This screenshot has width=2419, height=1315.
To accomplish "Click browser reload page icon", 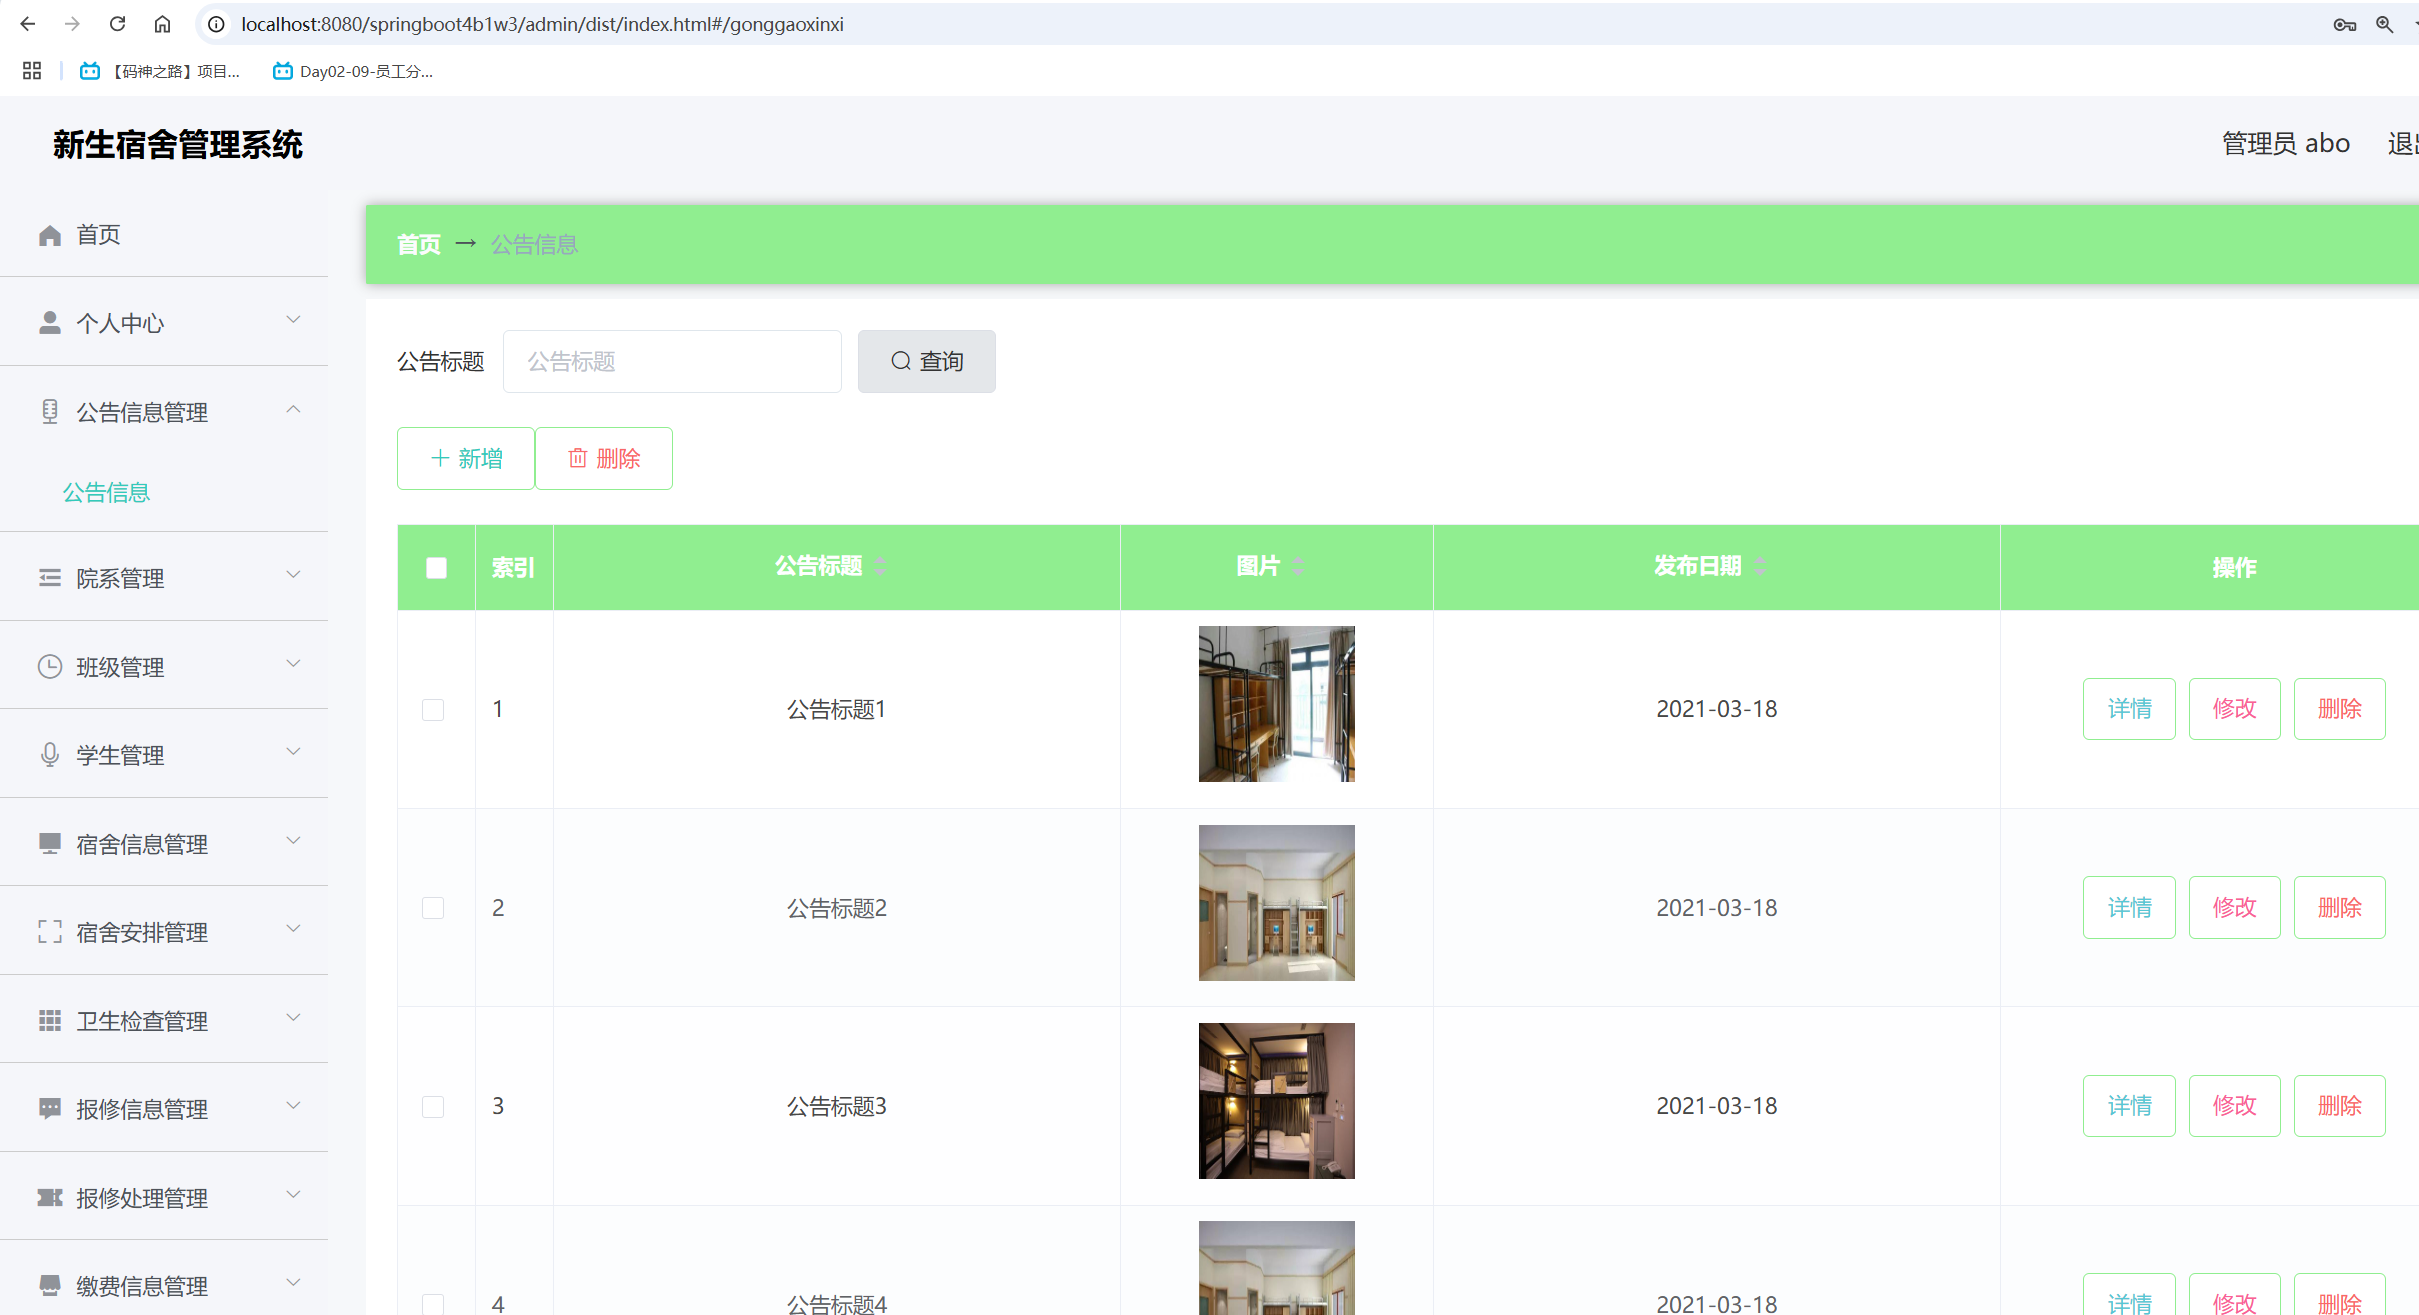I will click(x=117, y=24).
